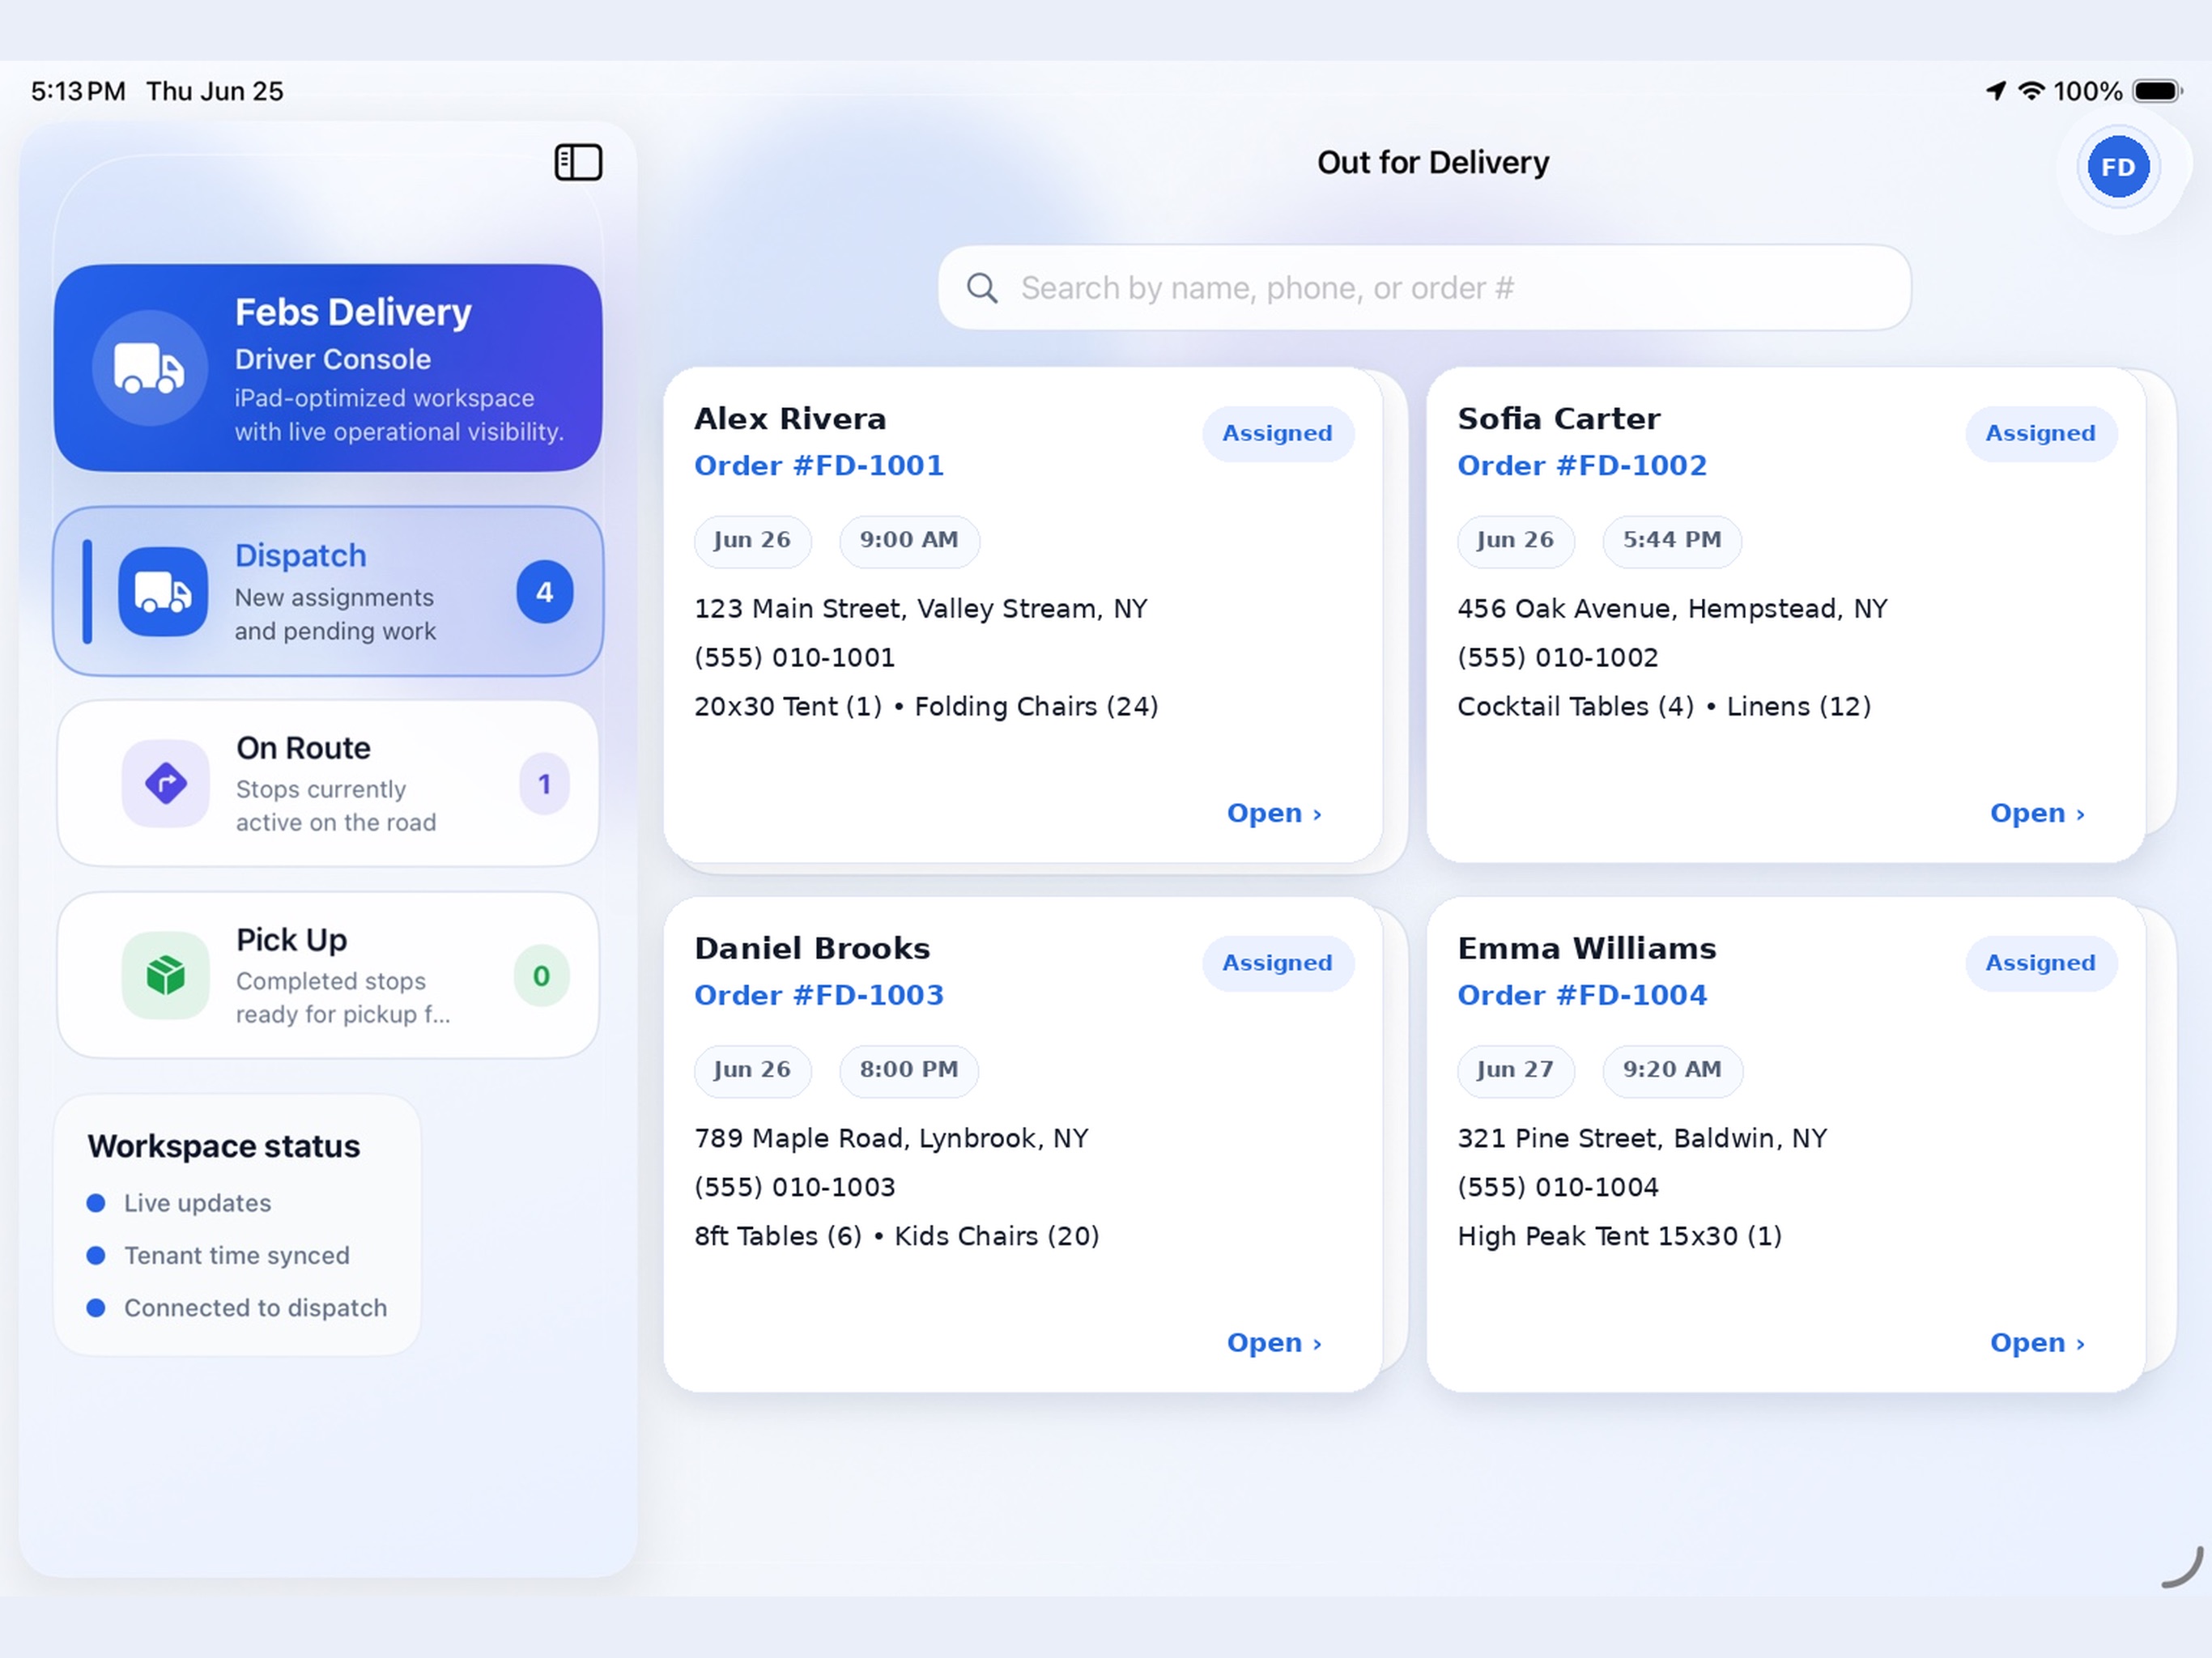This screenshot has width=2212, height=1658.
Task: Click High Peak Tent 15x30 (1) text
Action: click(x=1619, y=1236)
